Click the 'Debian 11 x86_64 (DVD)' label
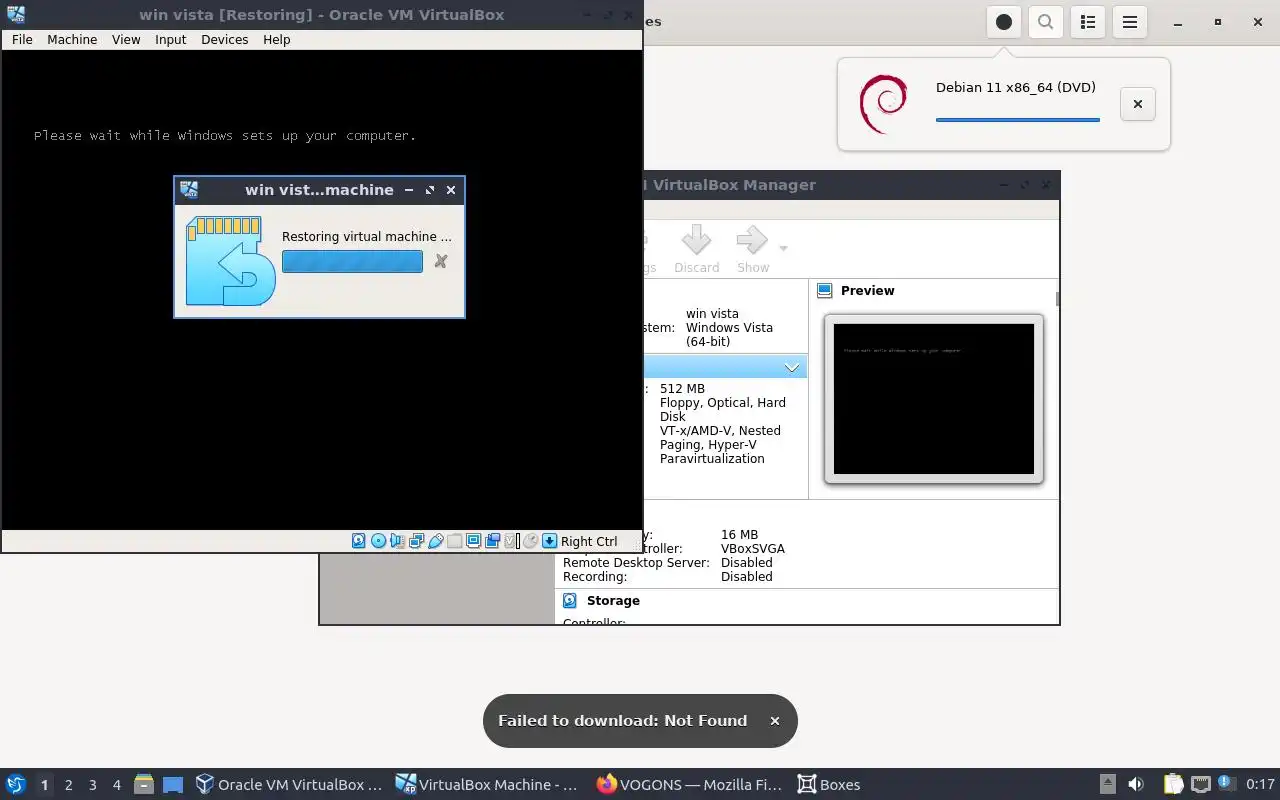This screenshot has height=800, width=1280. point(1016,87)
